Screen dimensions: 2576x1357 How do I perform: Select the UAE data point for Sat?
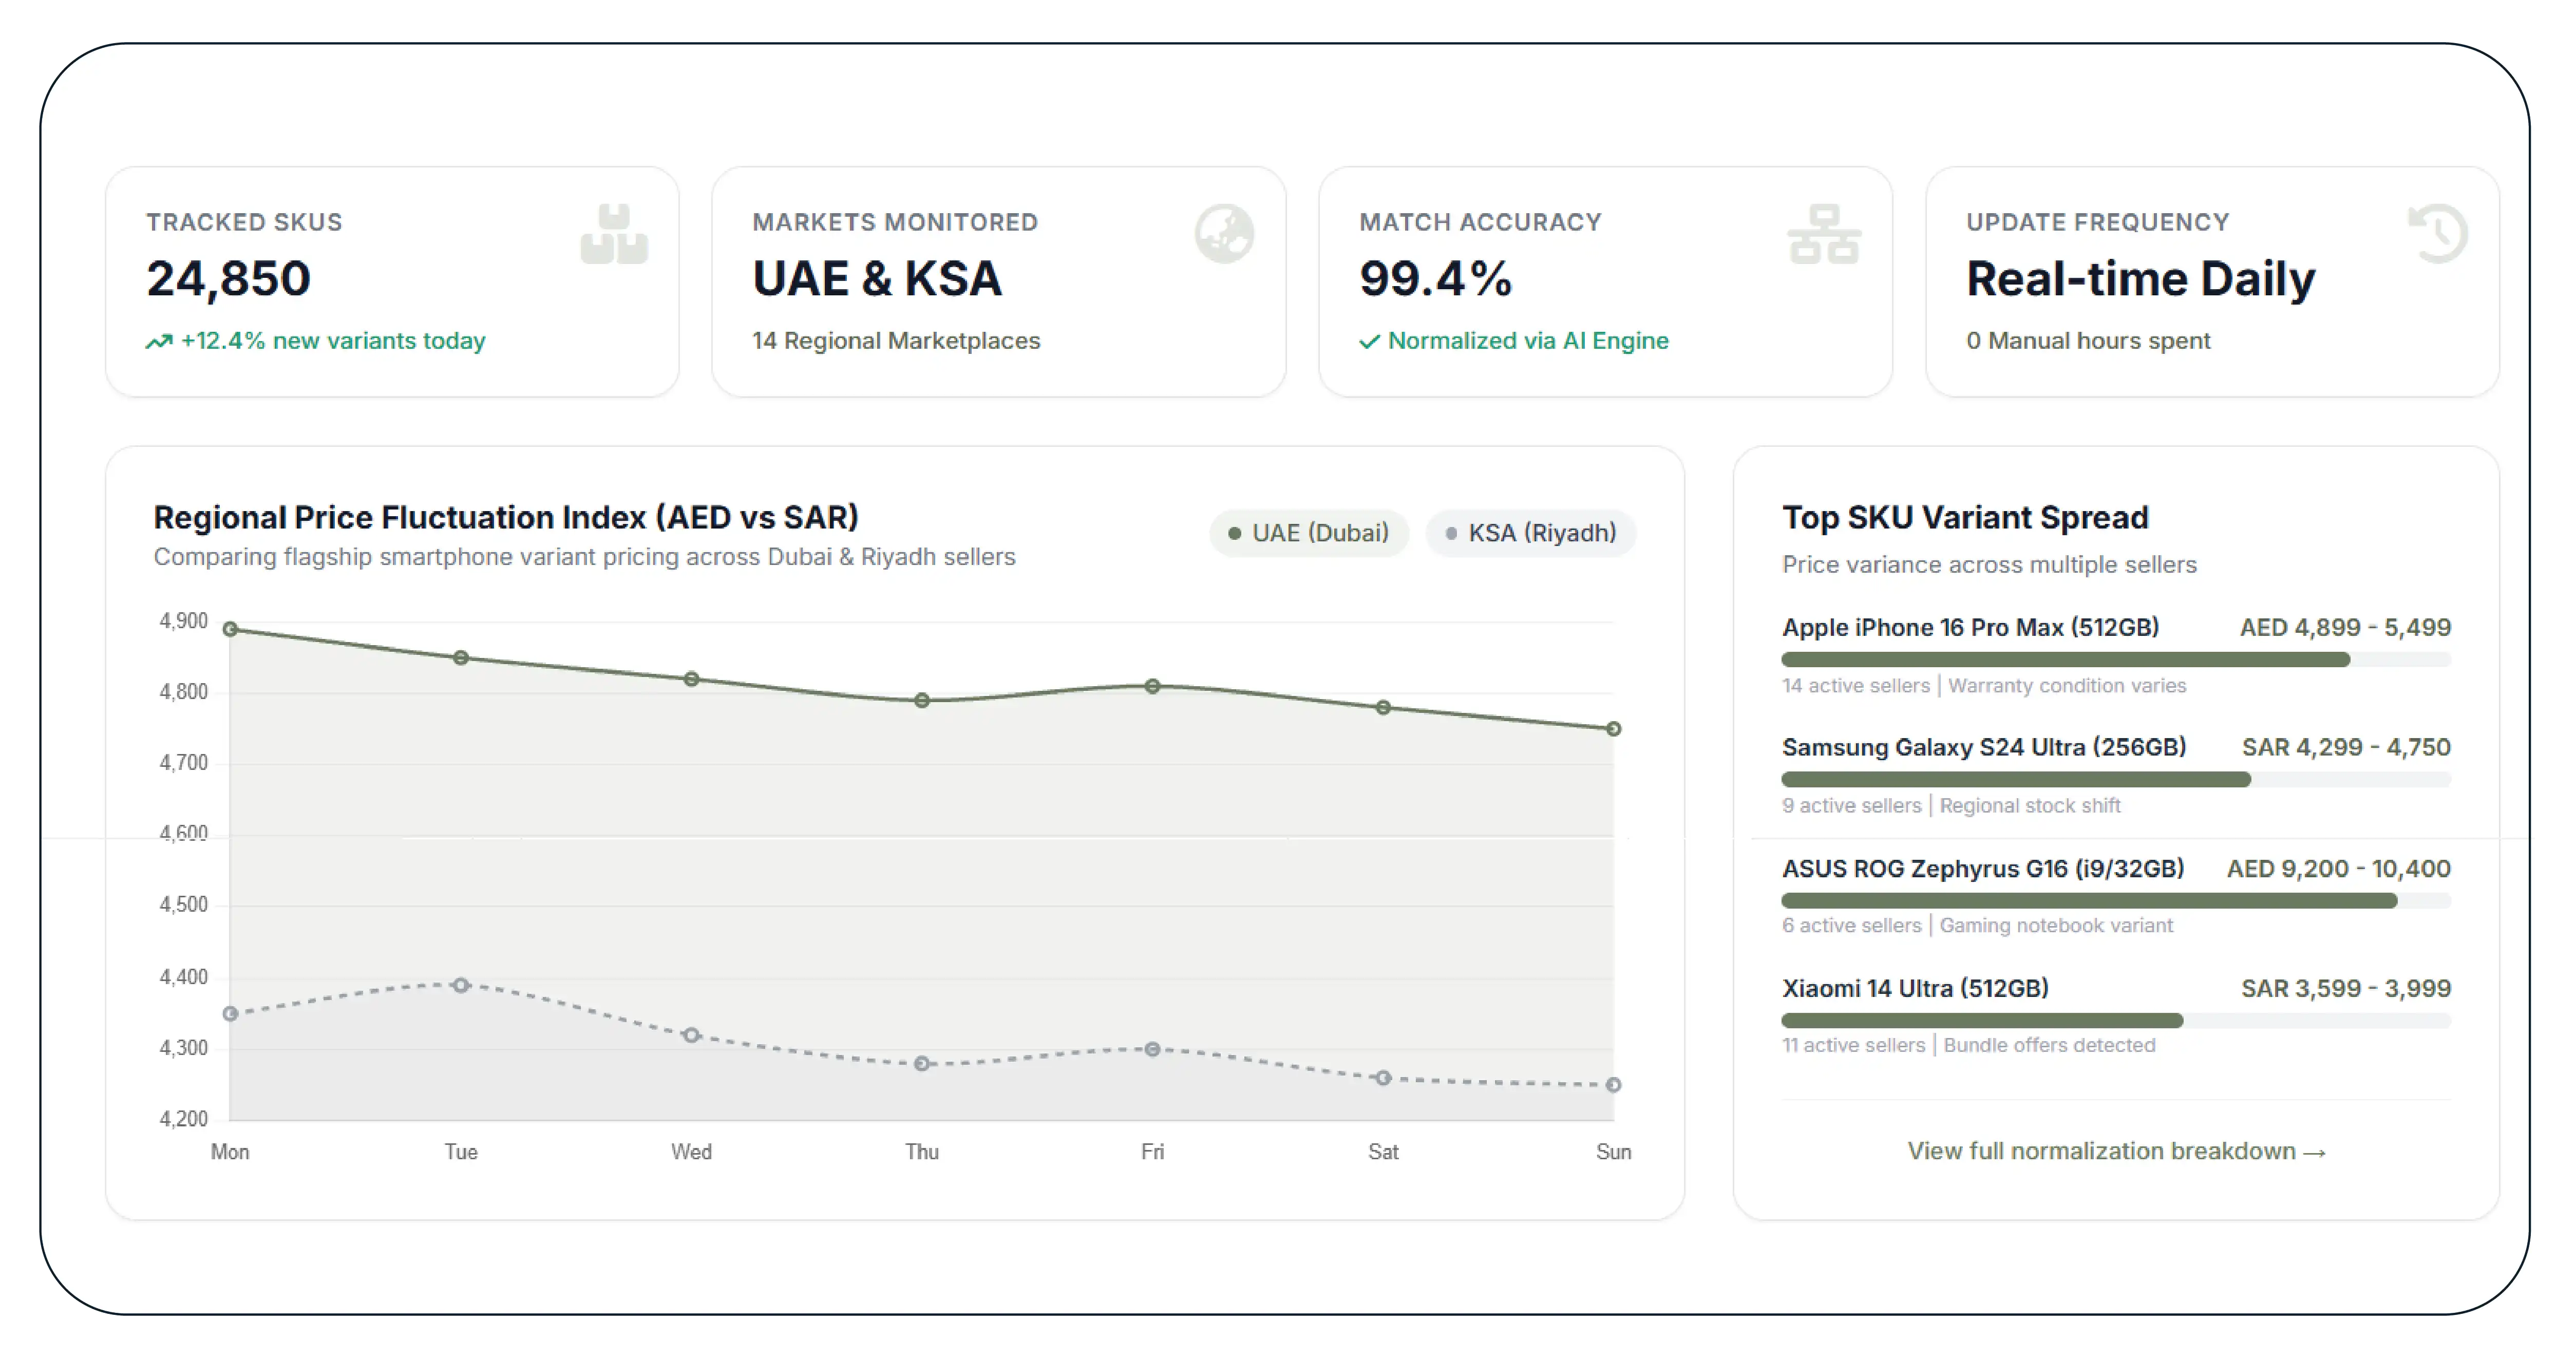pos(1383,707)
